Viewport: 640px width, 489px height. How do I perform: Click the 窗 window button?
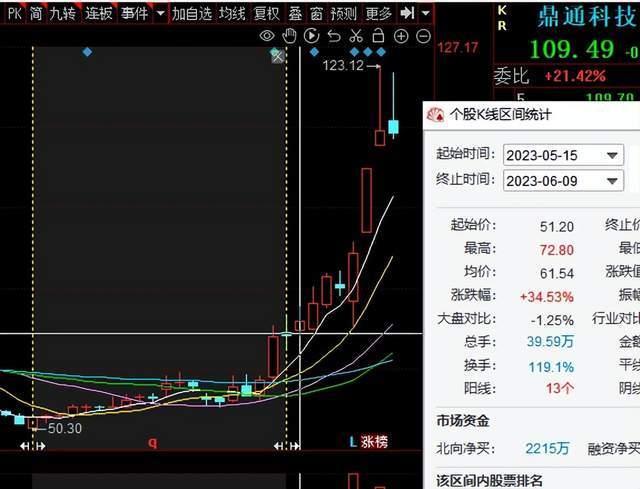pyautogui.click(x=316, y=13)
